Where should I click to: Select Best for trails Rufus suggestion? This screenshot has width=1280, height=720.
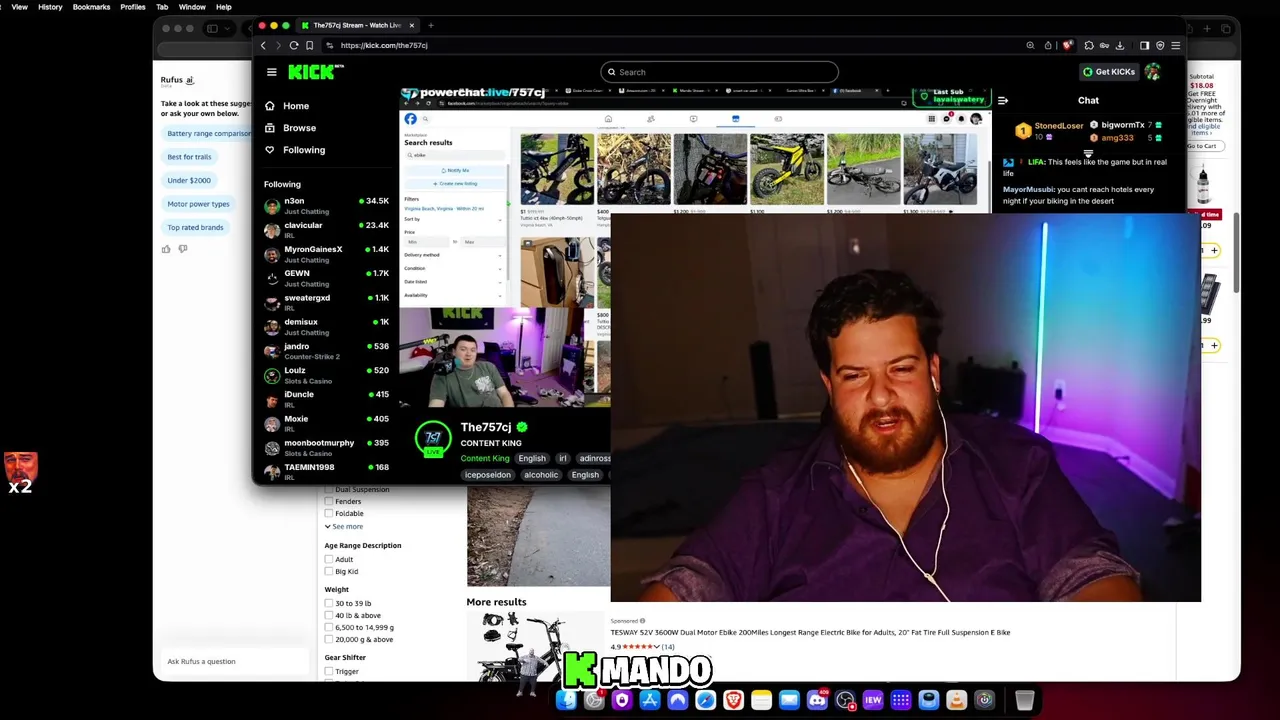pos(189,157)
